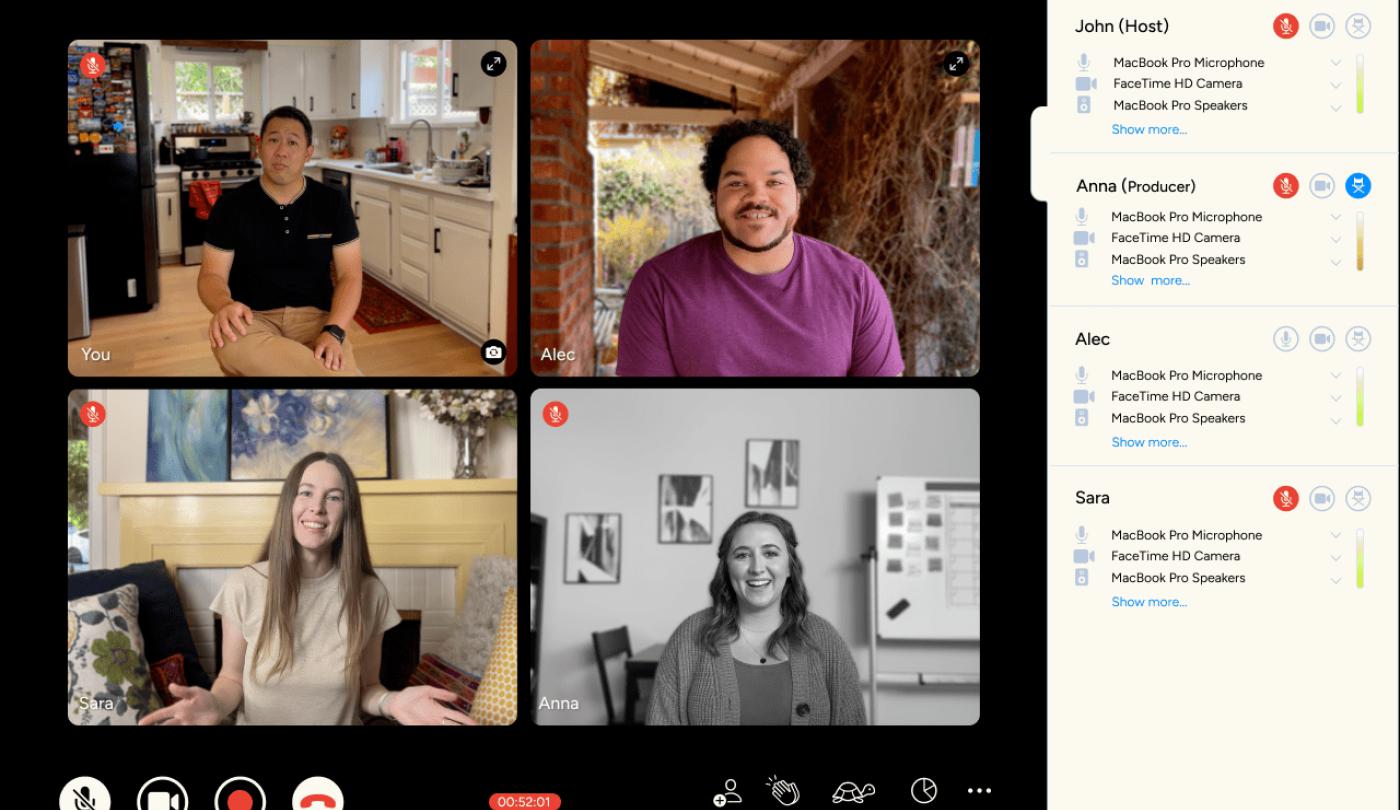Click Show more under Anna (Producer)
The image size is (1400, 810).
(x=1150, y=280)
